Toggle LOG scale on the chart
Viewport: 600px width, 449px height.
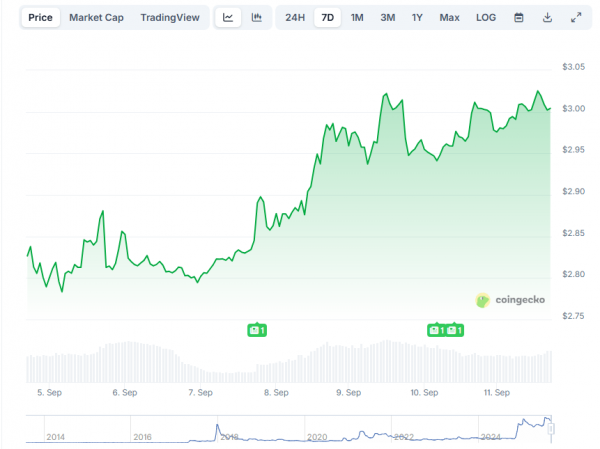coord(485,18)
